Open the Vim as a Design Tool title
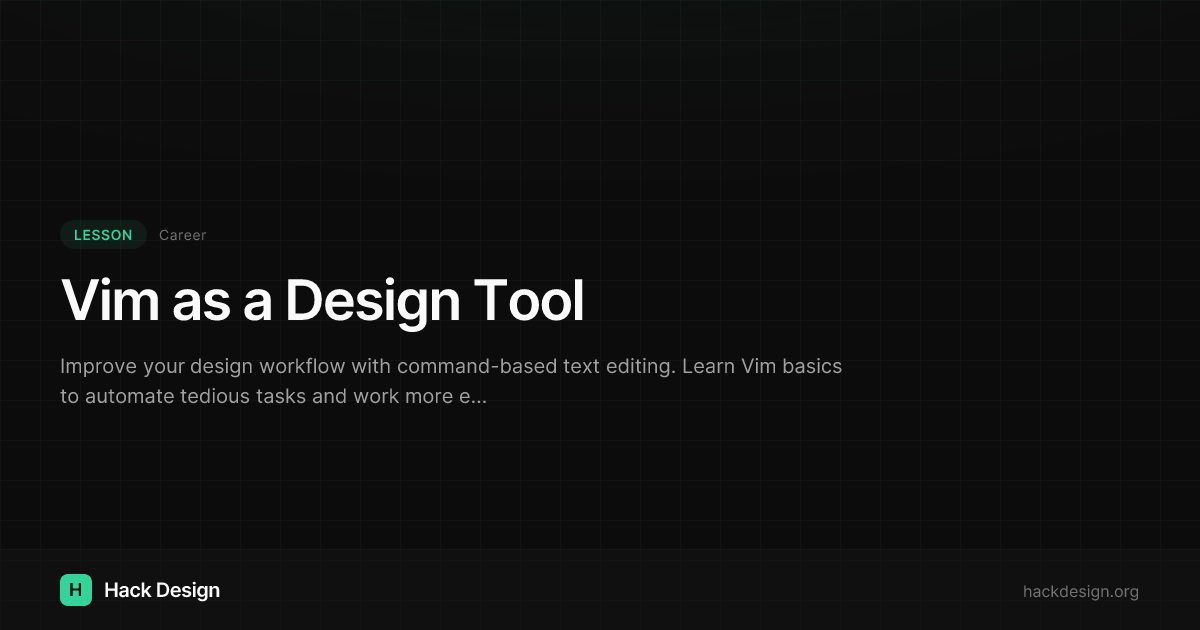The image size is (1200, 630). tap(322, 300)
